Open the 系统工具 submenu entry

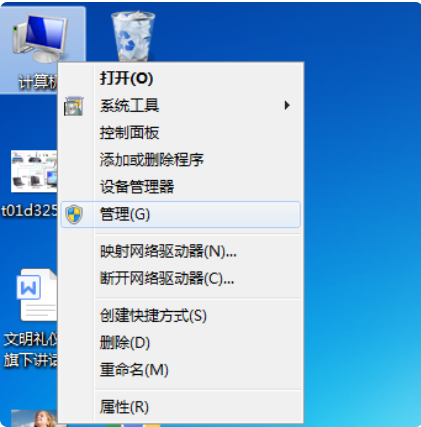click(181, 106)
